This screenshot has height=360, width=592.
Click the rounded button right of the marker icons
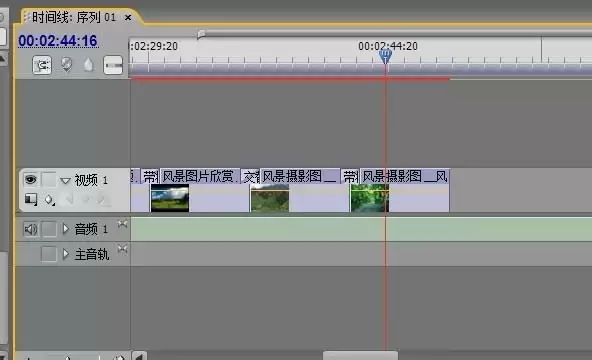point(113,65)
